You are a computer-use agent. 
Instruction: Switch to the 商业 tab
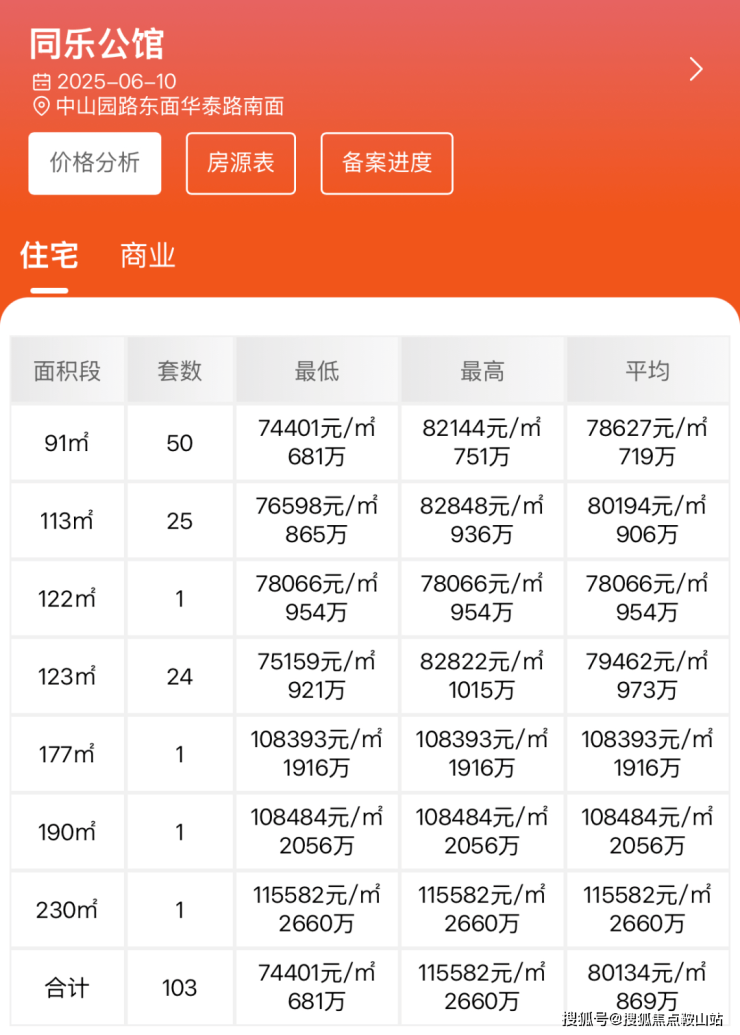point(148,256)
